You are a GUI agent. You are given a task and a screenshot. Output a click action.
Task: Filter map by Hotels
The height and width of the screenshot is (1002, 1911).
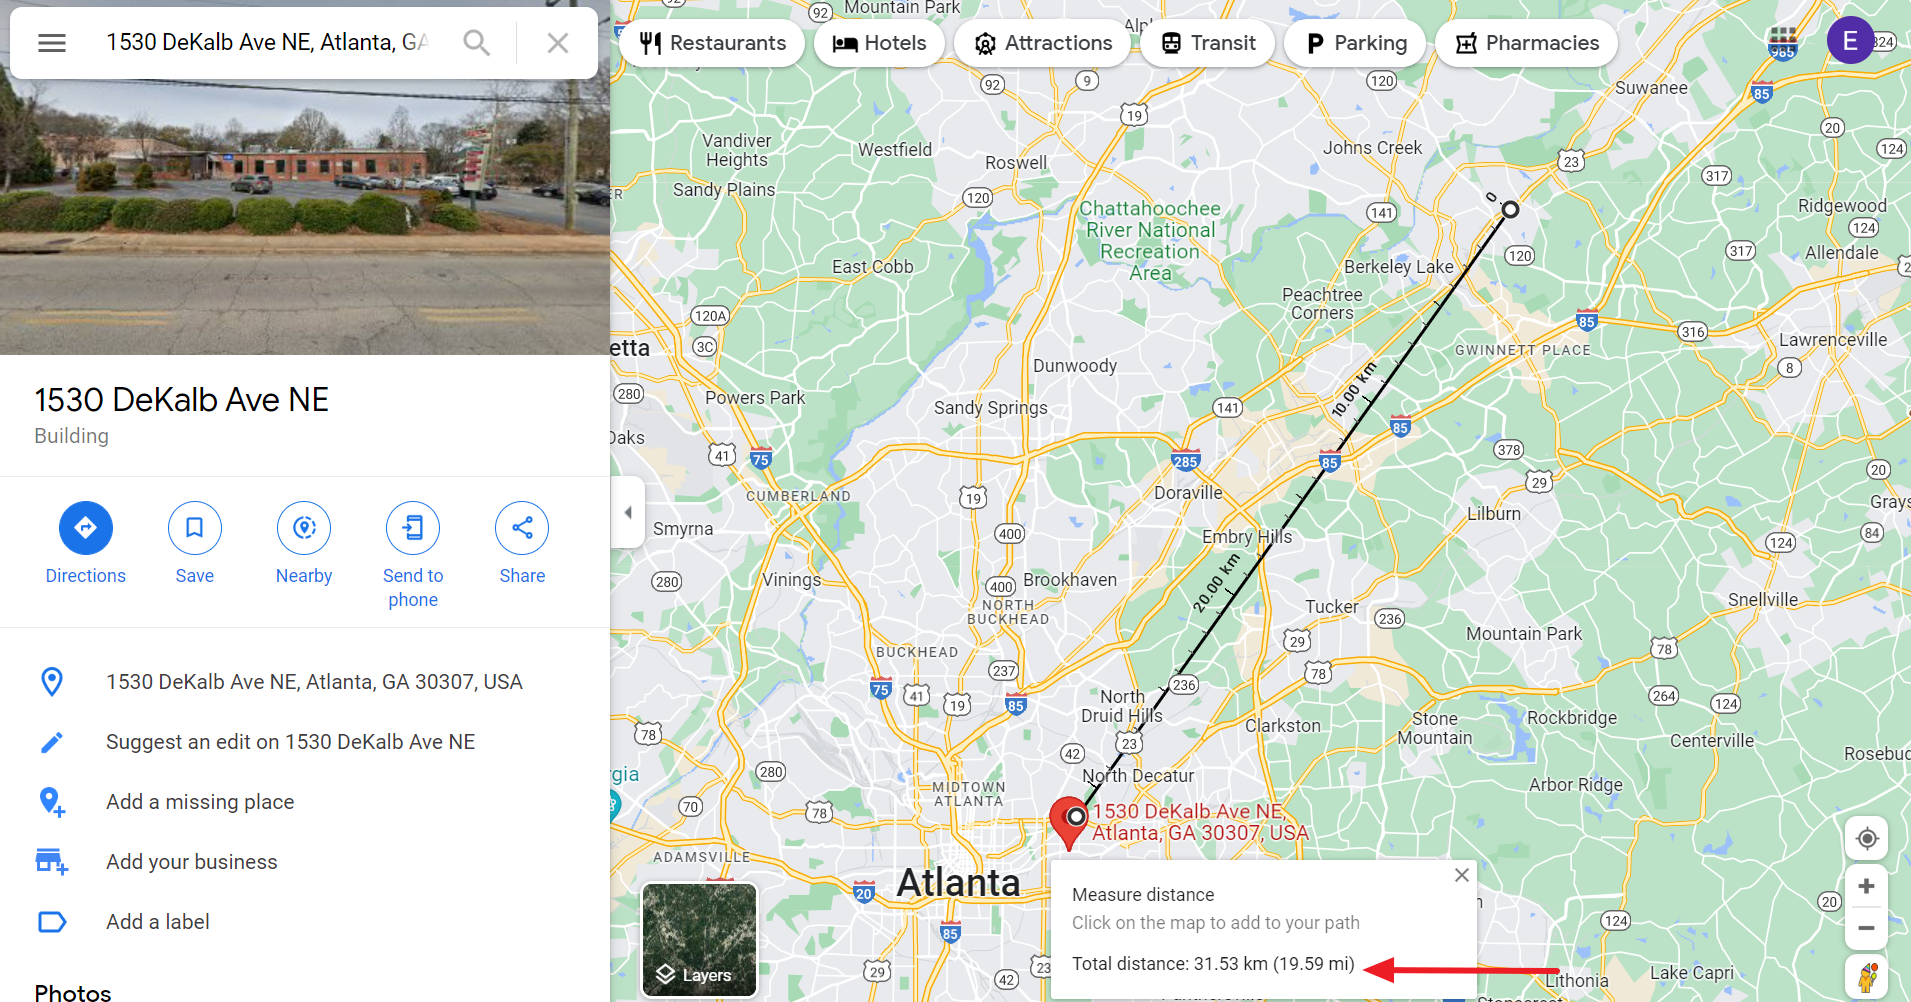879,43
